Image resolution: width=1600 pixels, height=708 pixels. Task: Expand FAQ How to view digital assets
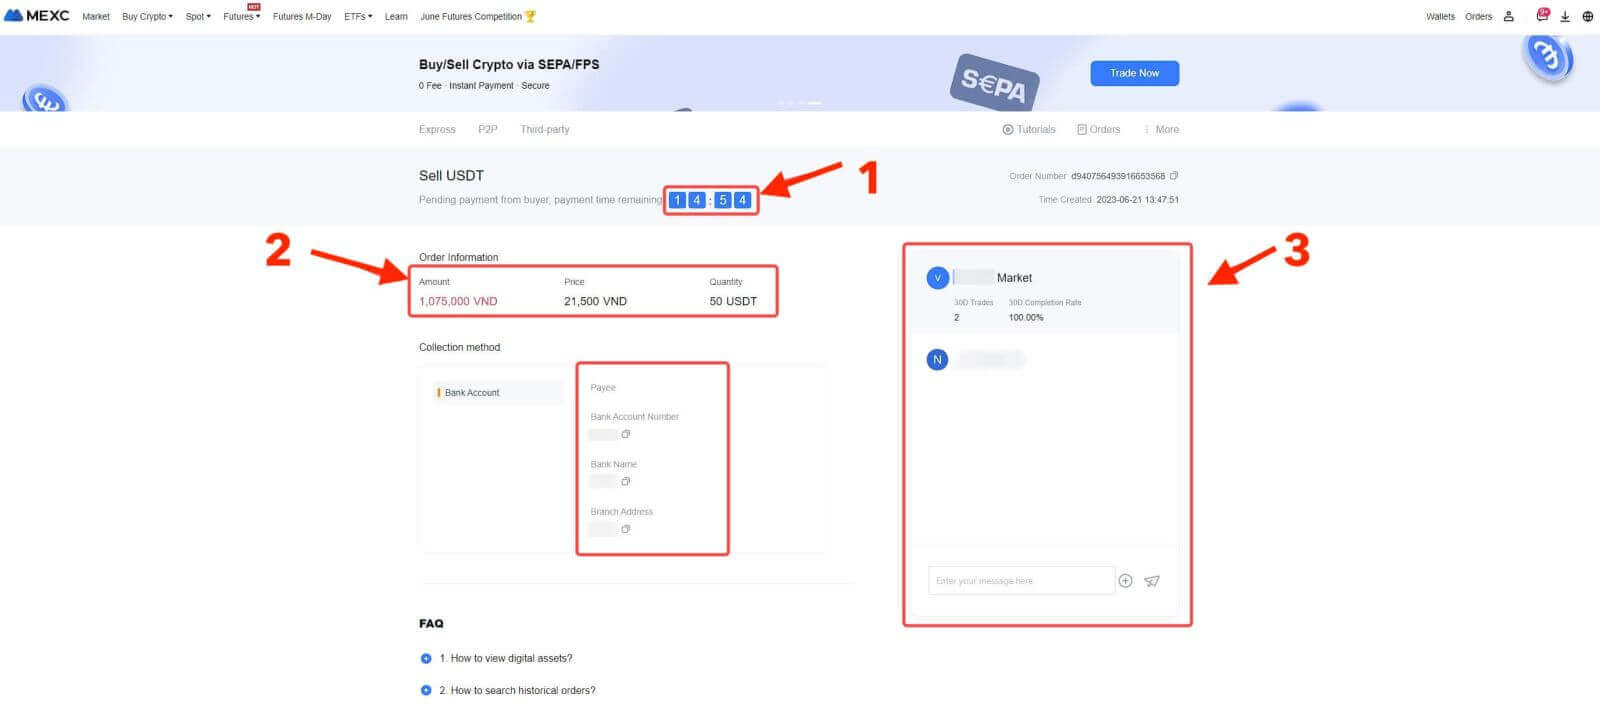(497, 658)
